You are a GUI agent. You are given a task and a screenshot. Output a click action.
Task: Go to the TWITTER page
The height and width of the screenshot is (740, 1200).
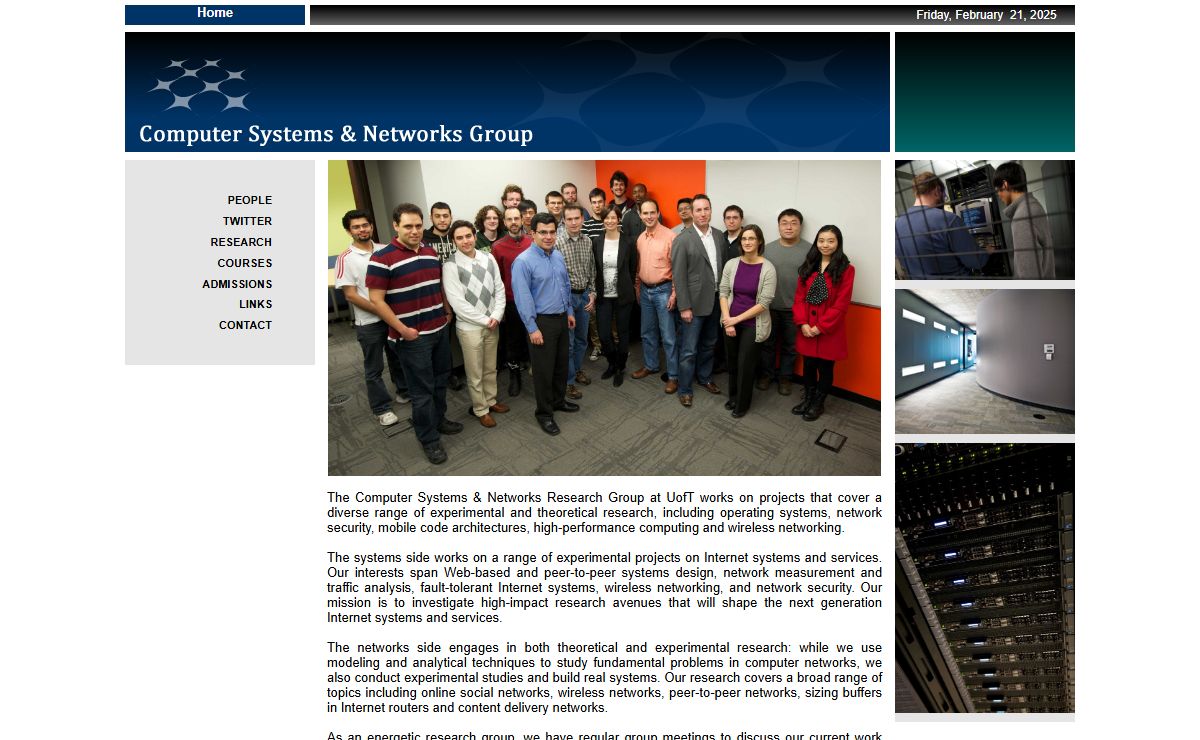point(247,221)
